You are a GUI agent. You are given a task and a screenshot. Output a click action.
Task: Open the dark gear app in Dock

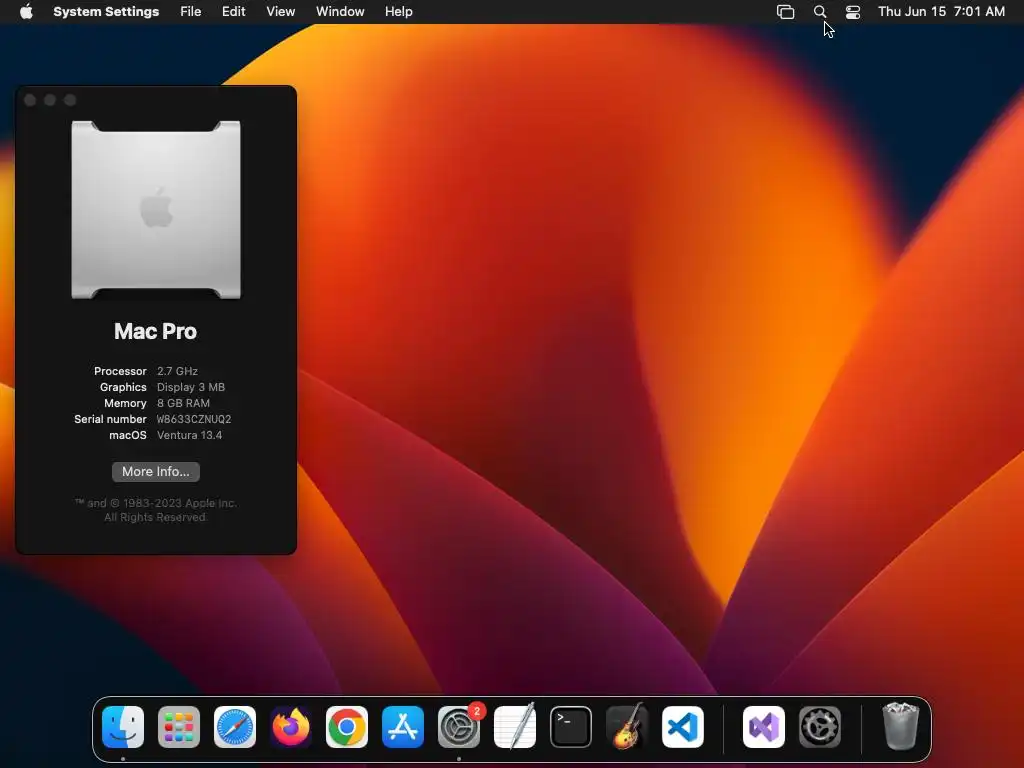click(x=820, y=726)
